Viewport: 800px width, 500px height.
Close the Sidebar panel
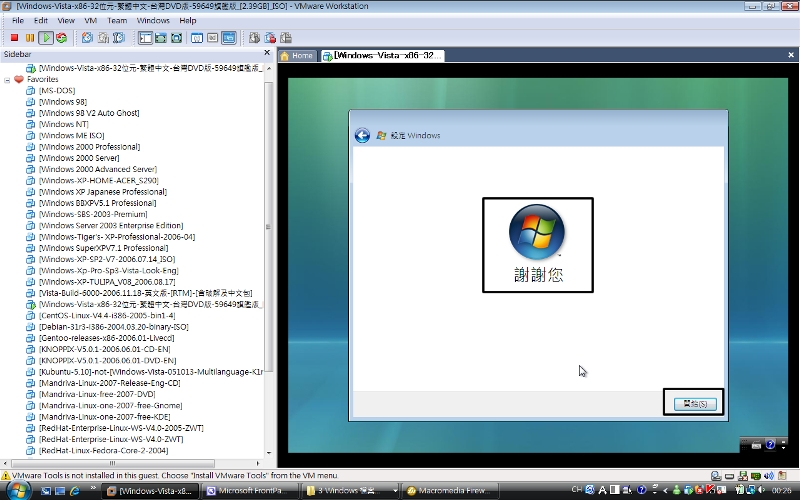pyautogui.click(x=267, y=53)
